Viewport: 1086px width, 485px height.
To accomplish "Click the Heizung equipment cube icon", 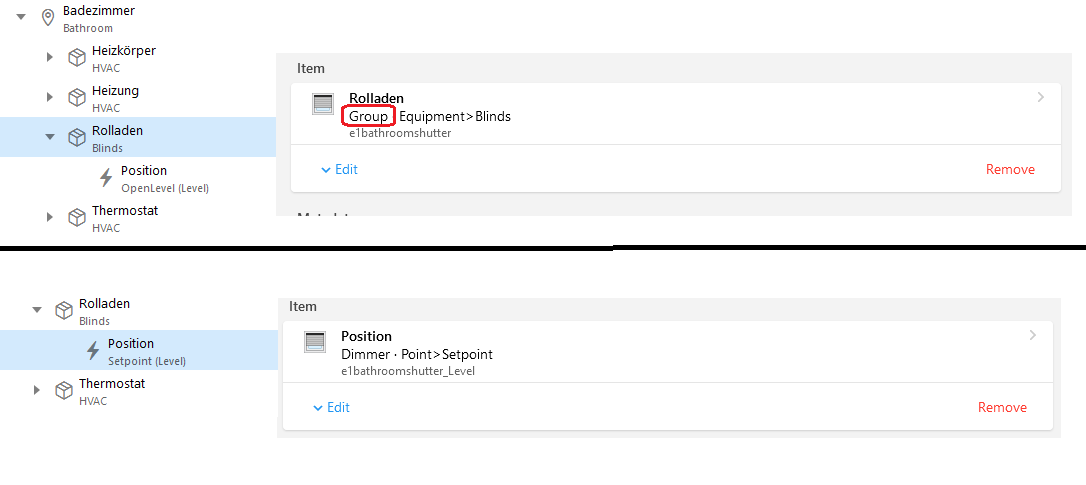I will 76,97.
